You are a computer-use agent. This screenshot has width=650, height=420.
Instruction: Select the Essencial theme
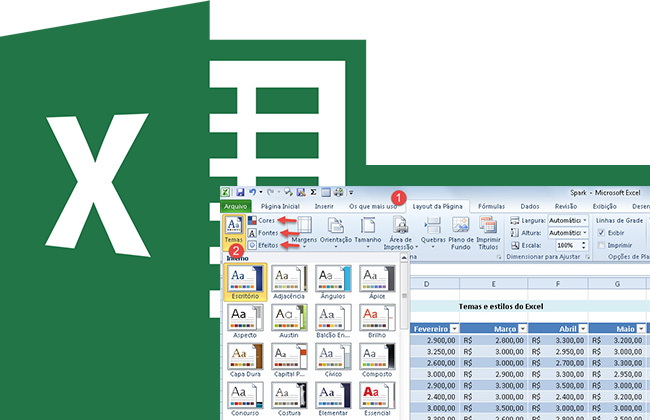pos(377,399)
